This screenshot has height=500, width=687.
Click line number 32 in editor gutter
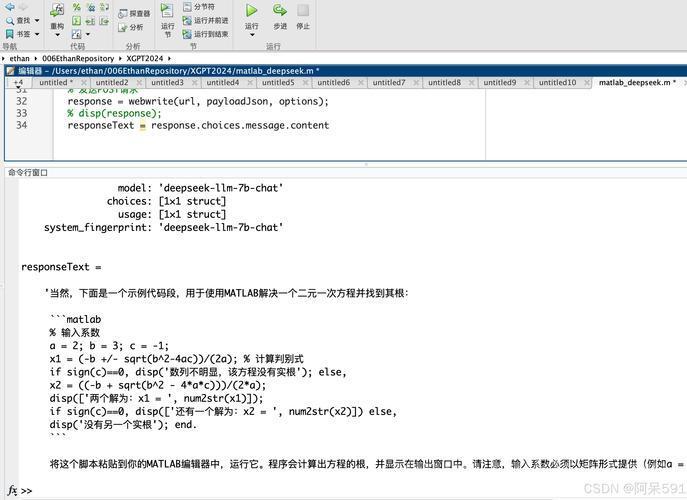pyautogui.click(x=21, y=101)
